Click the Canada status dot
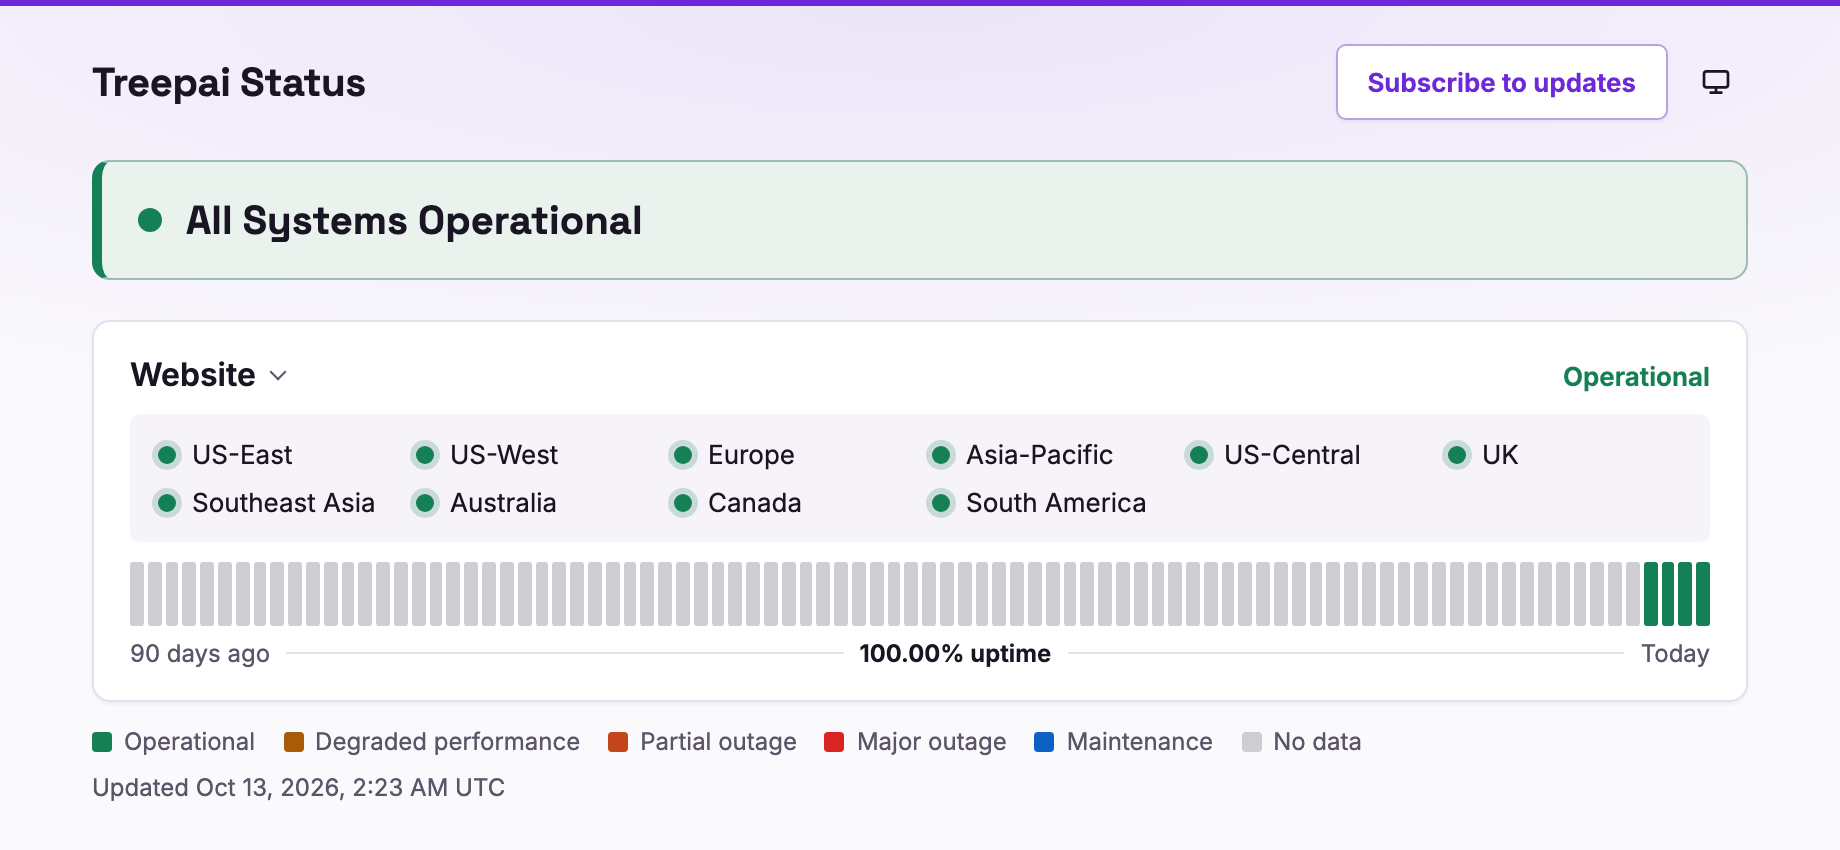The height and width of the screenshot is (850, 1840). click(683, 503)
